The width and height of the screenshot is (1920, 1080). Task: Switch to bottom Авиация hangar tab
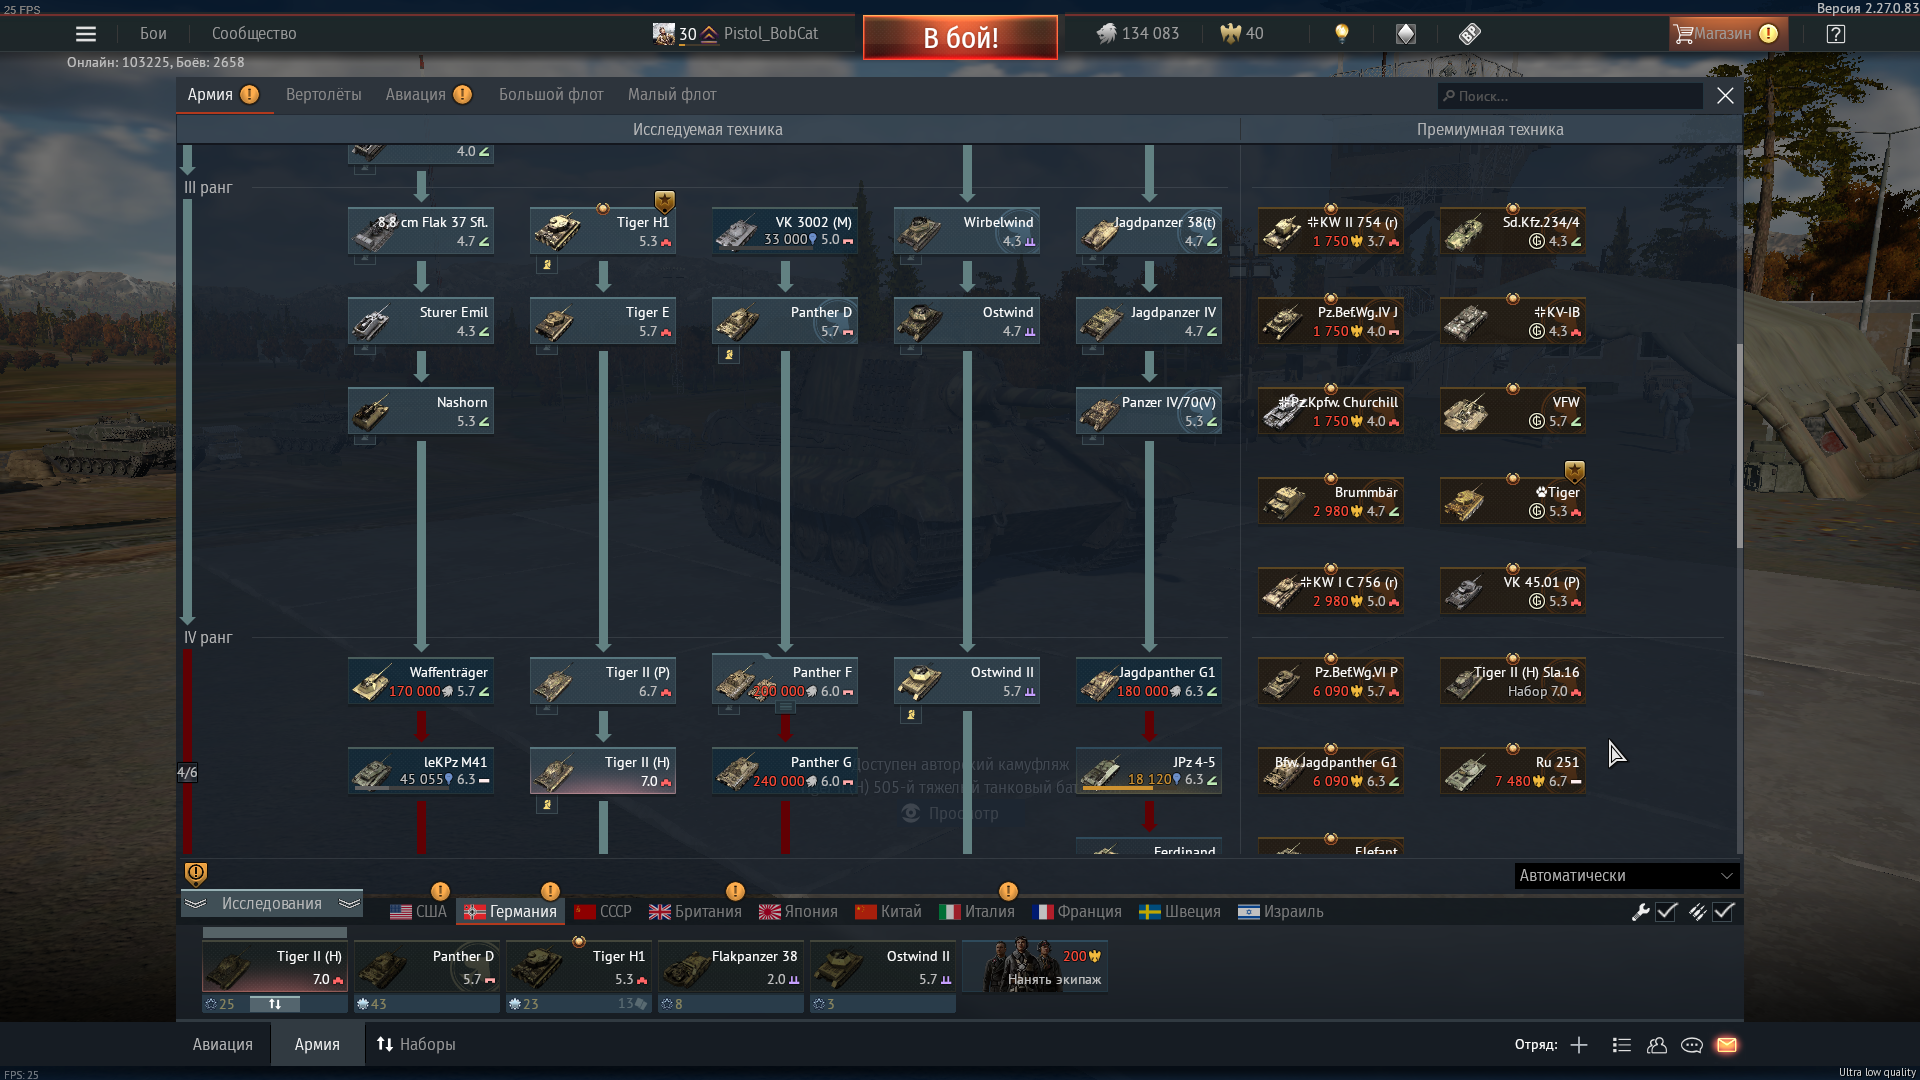coord(223,1045)
